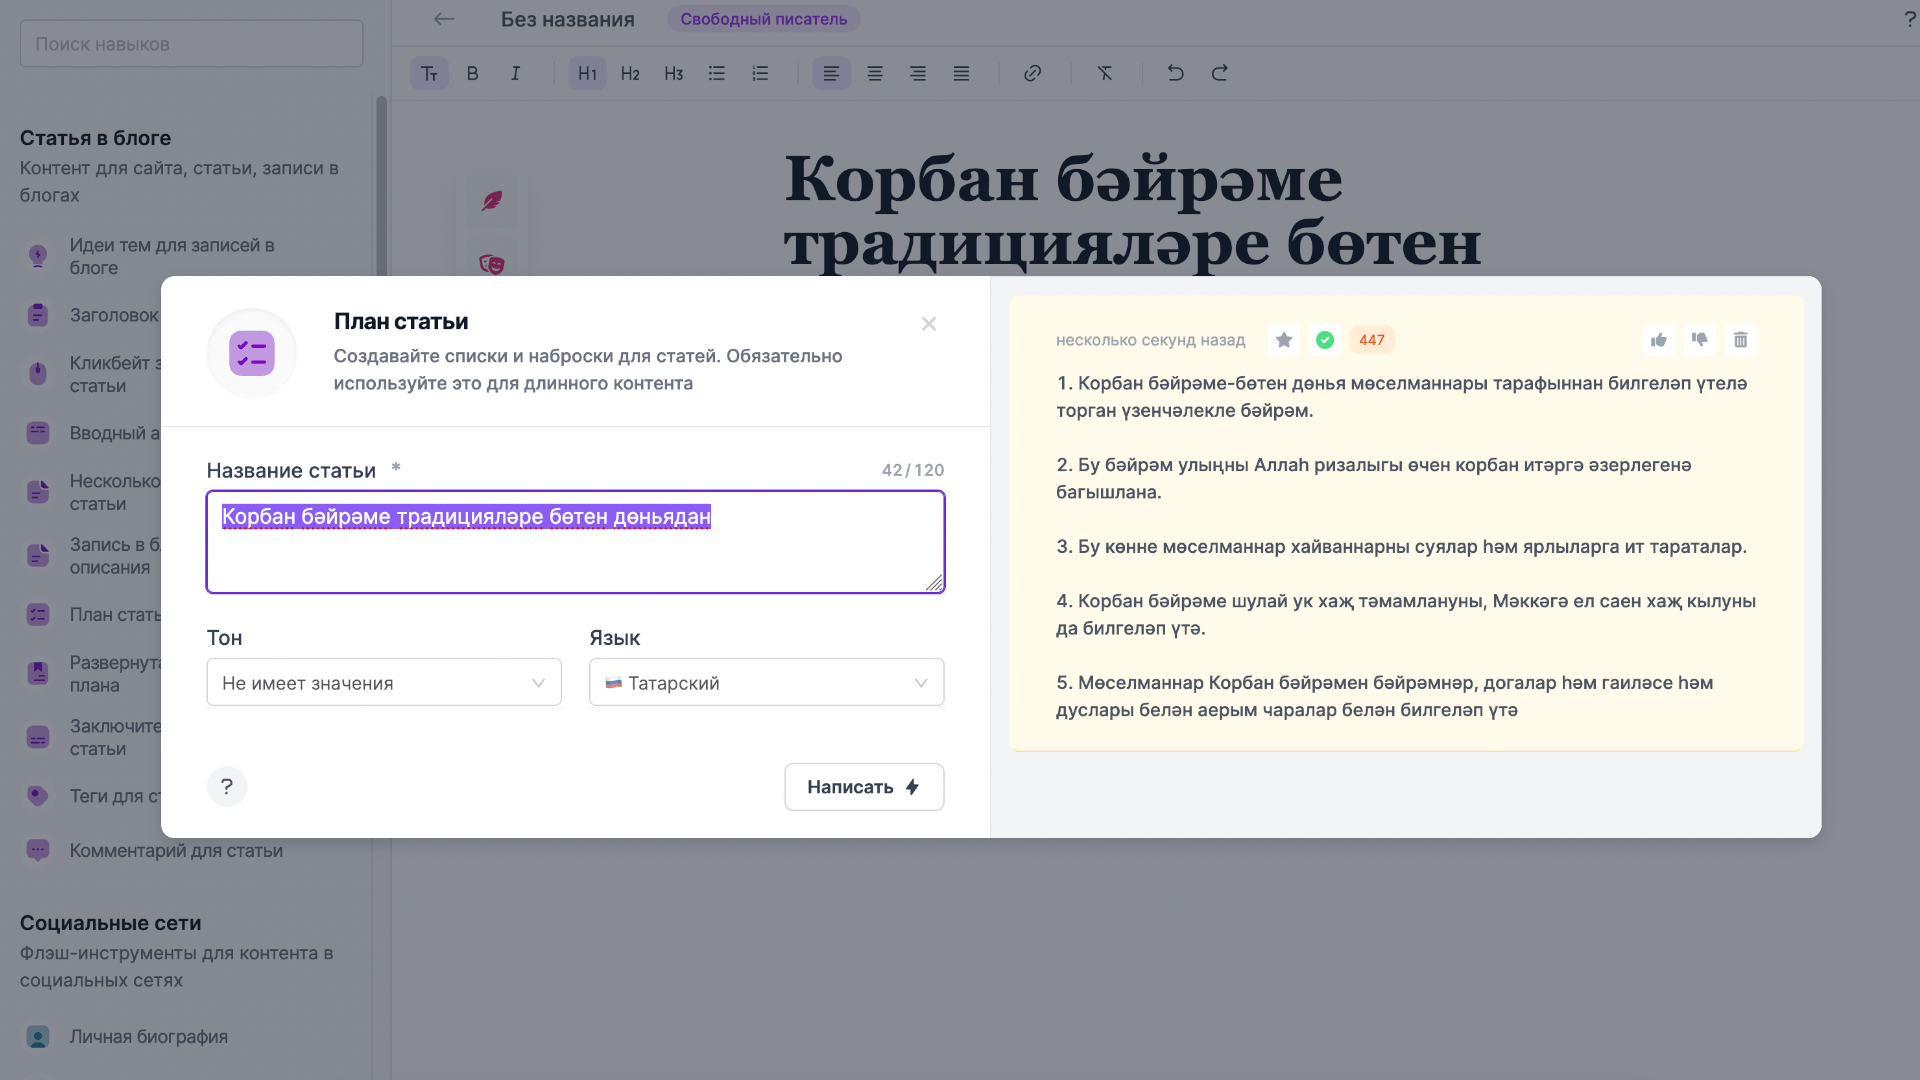This screenshot has width=1920, height=1080.
Task: Open the Язык dropdown showing Татарский
Action: pos(767,682)
